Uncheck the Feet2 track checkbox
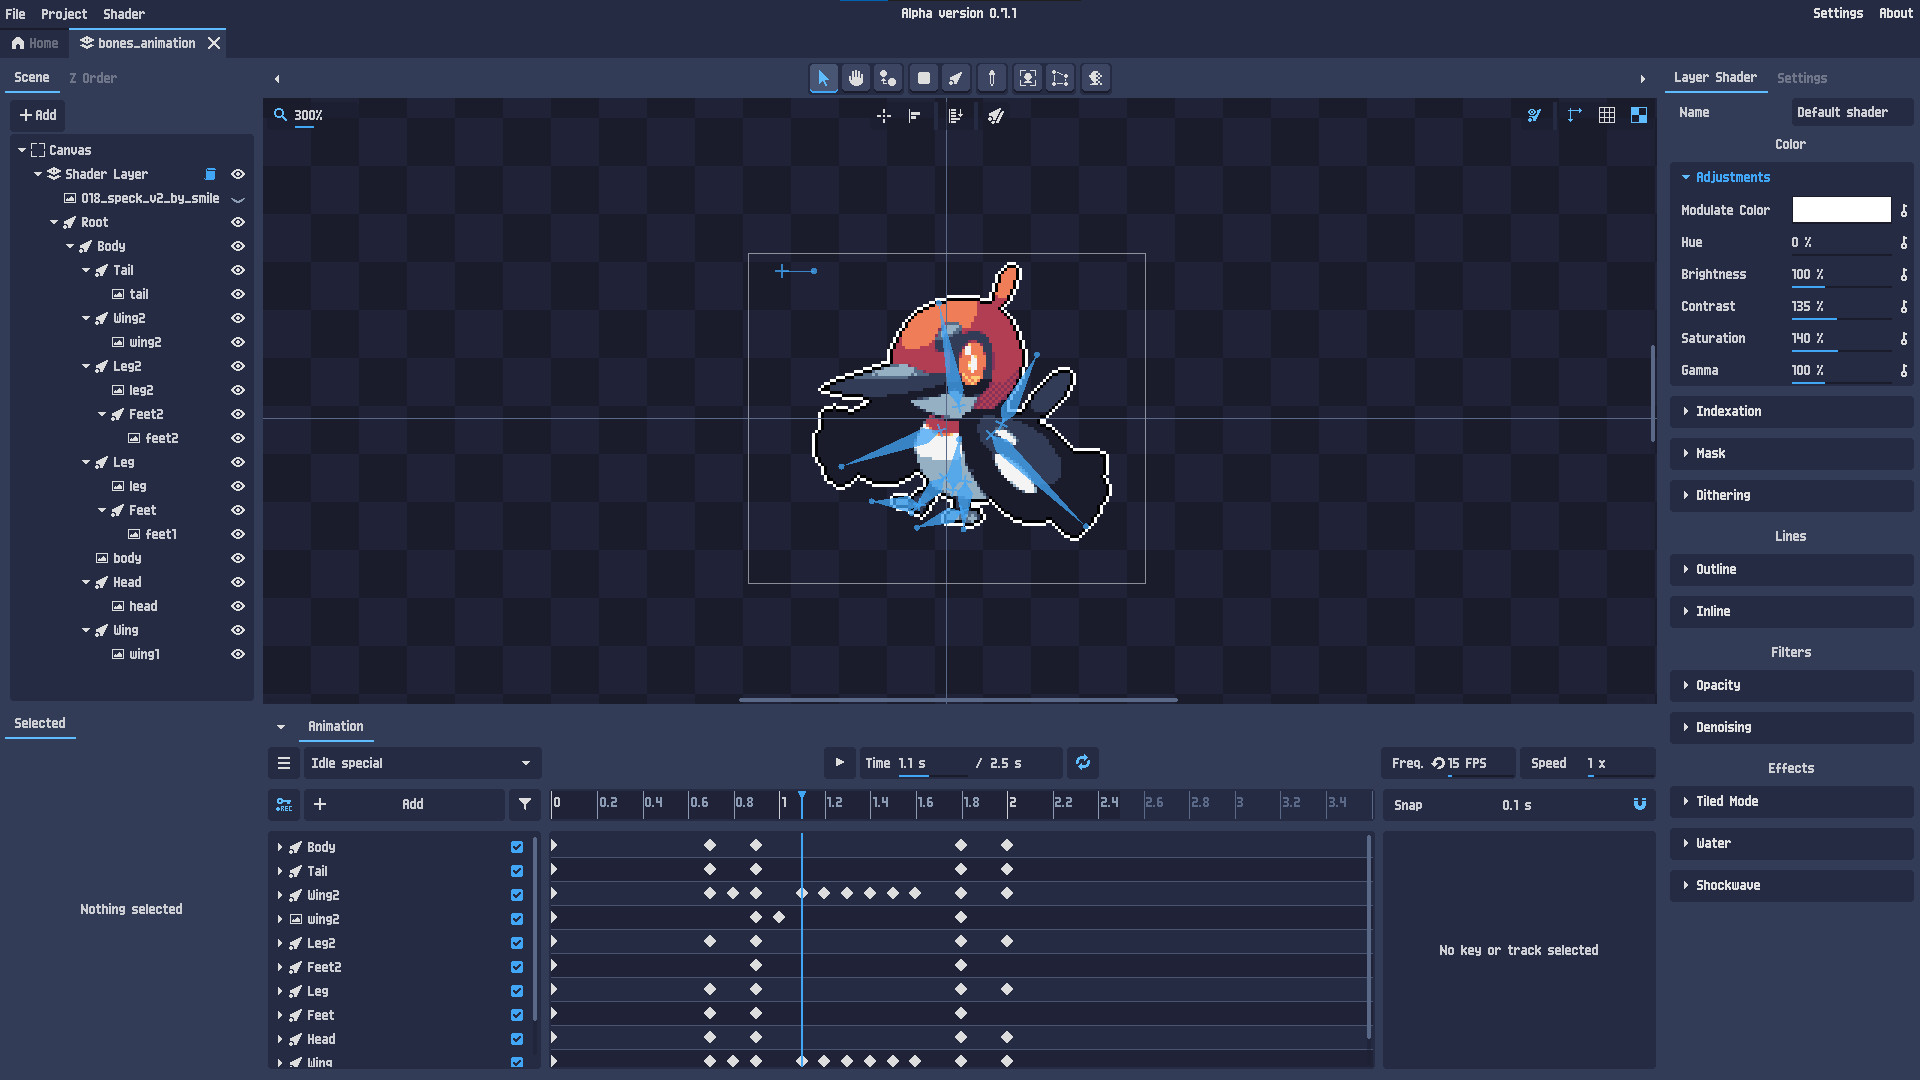This screenshot has height=1080, width=1920. coord(517,967)
